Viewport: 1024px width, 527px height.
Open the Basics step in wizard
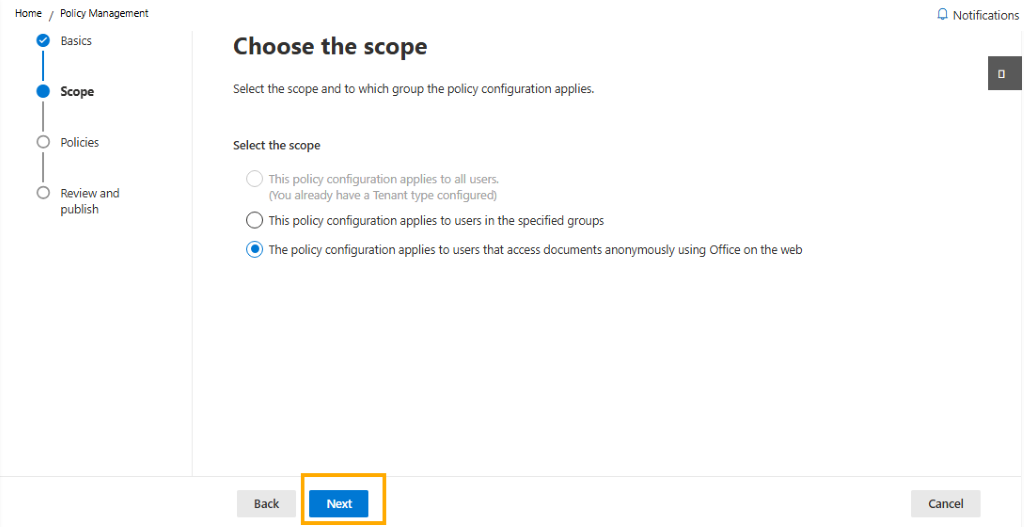[76, 40]
